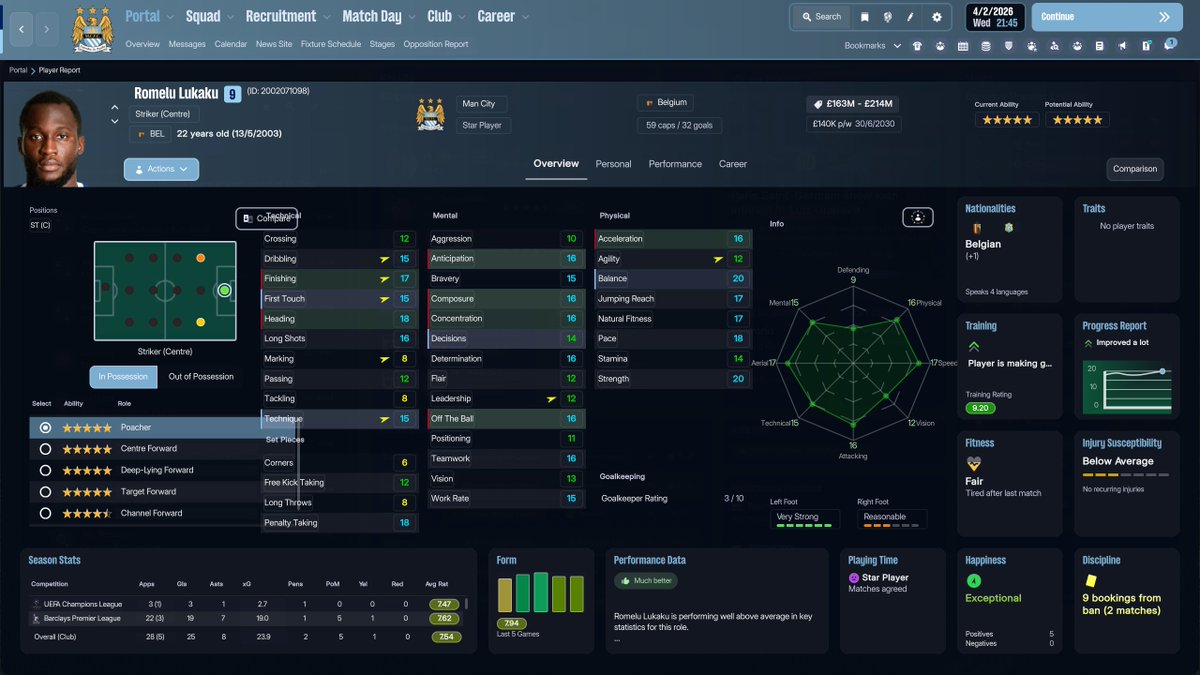Screen dimensions: 1200x675
Task: Open the Club menu dropdown
Action: click(447, 17)
